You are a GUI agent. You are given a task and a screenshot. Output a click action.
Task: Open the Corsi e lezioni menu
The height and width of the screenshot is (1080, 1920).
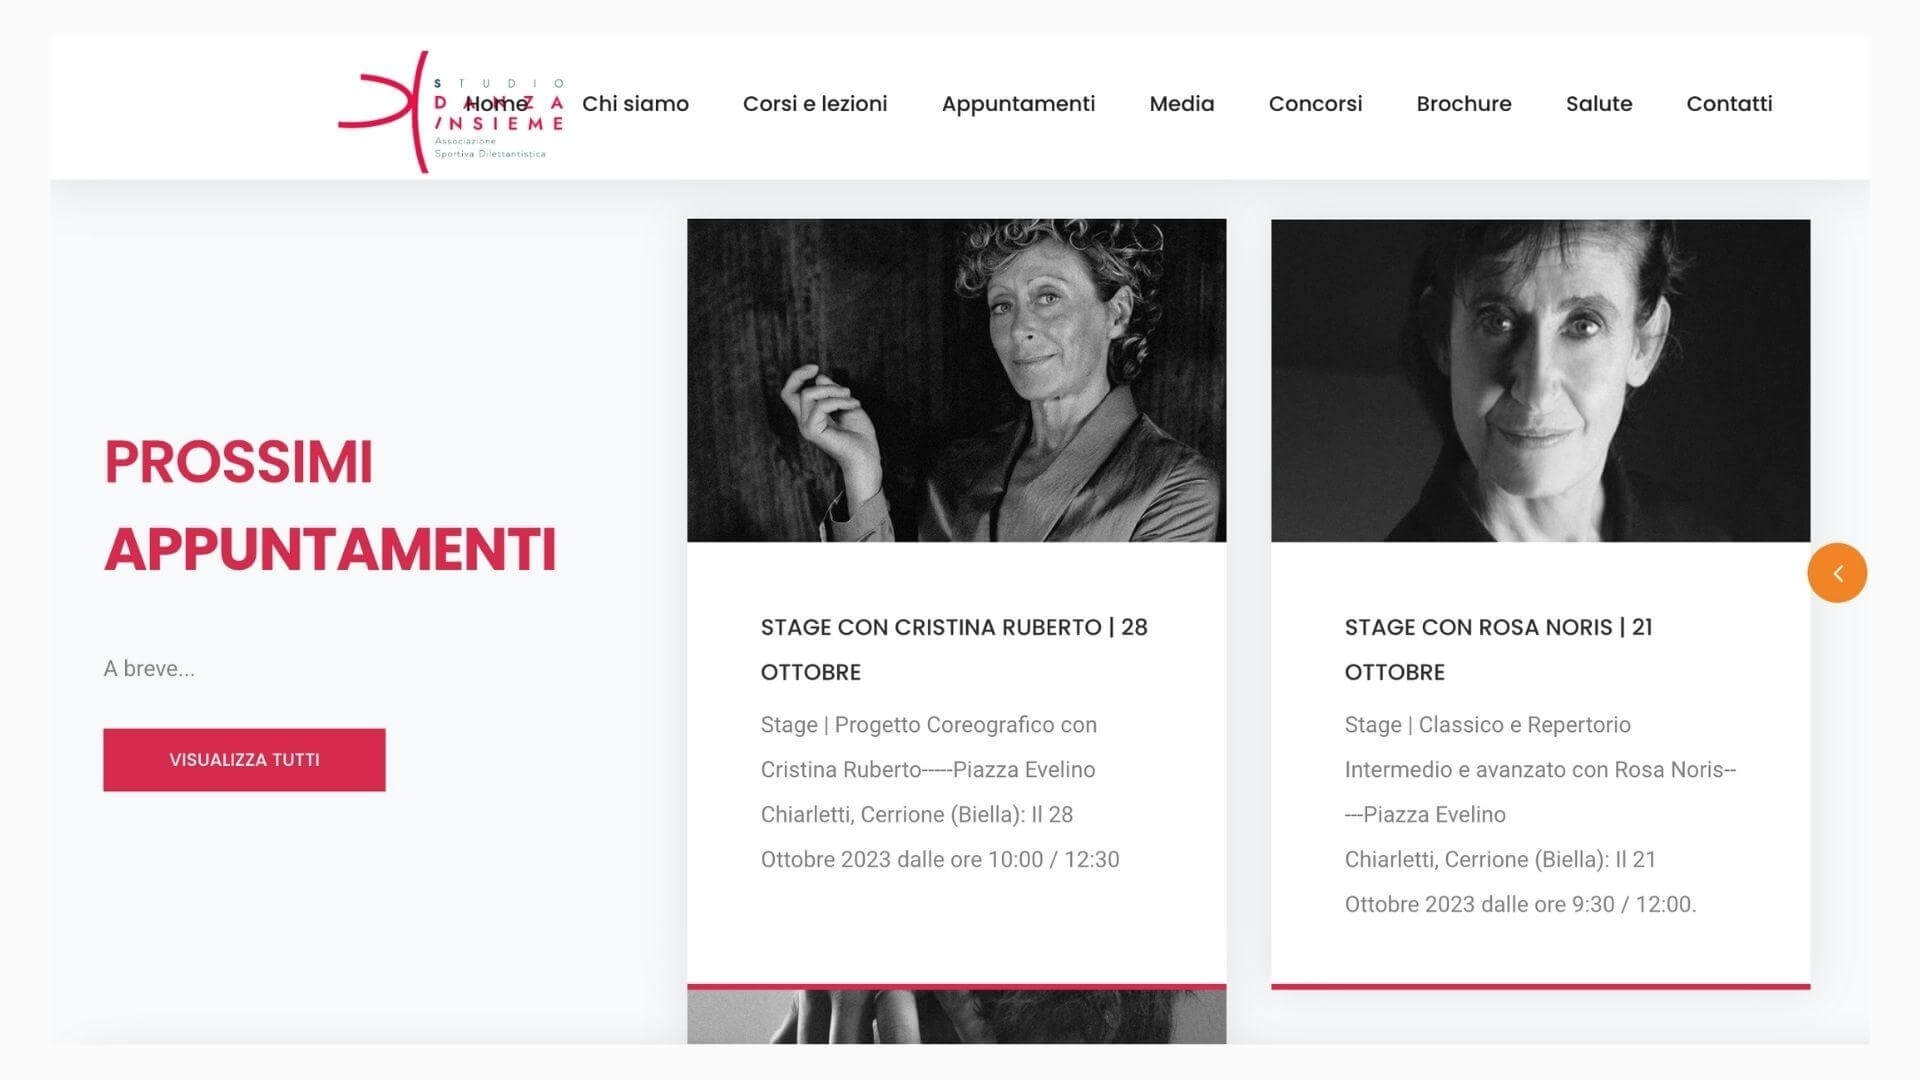[815, 104]
